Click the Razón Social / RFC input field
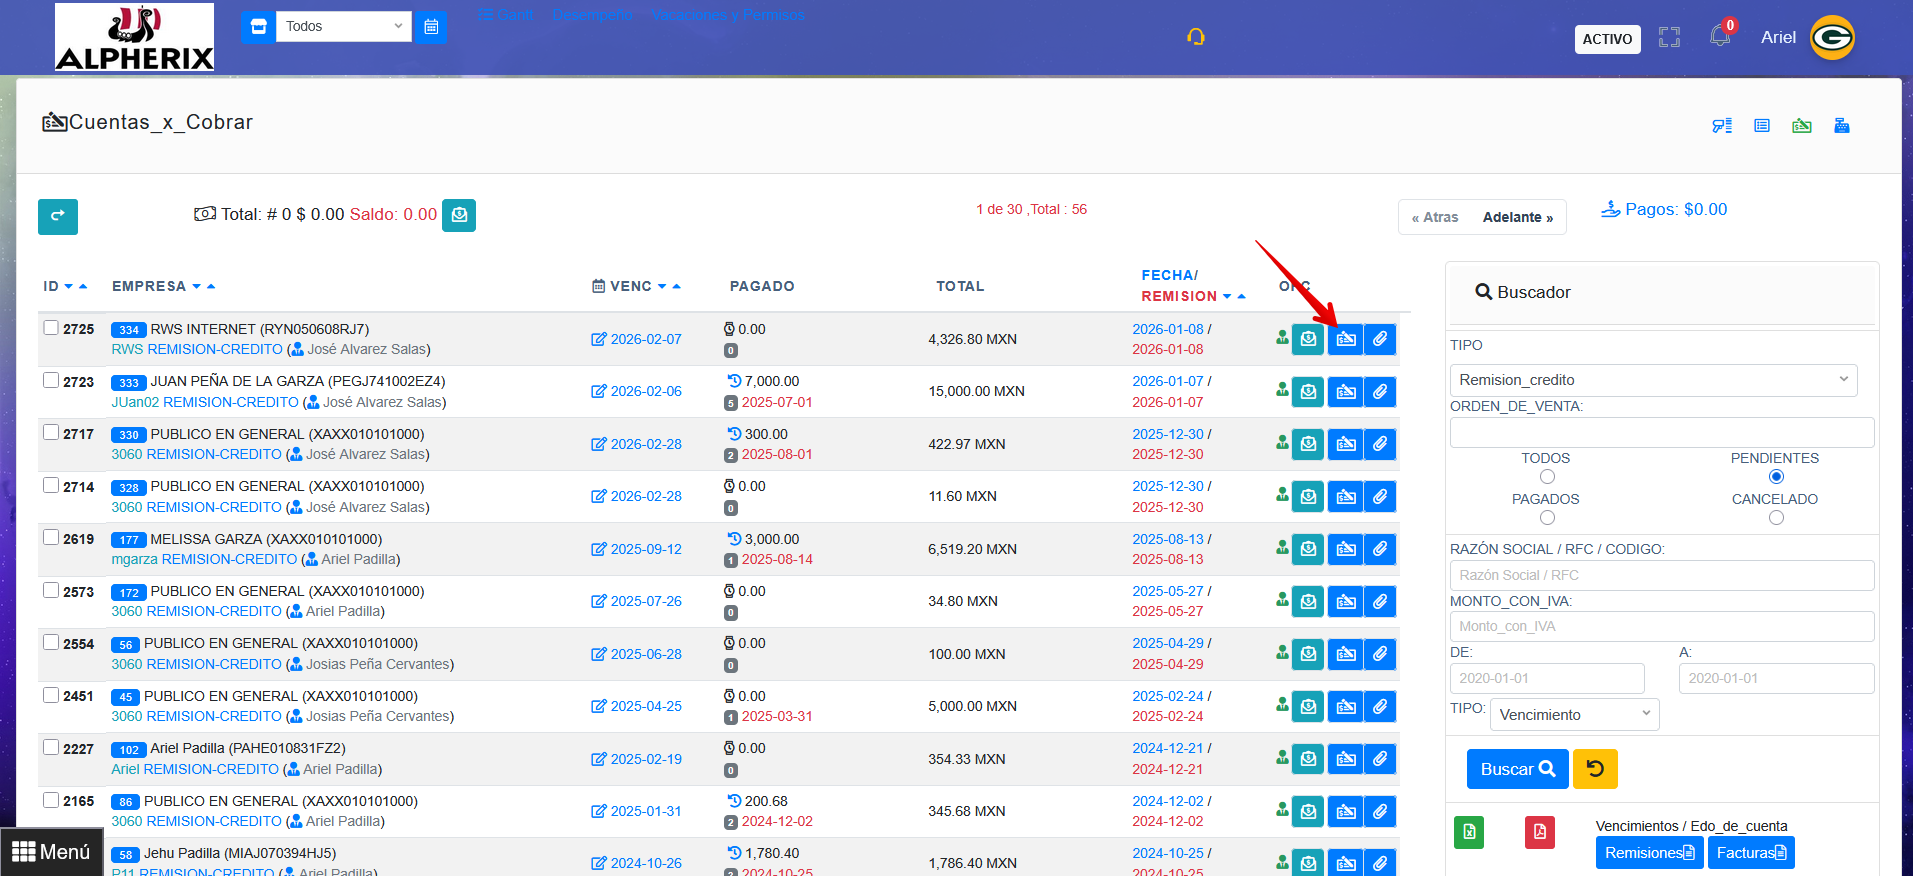Image resolution: width=1913 pixels, height=876 pixels. click(x=1661, y=575)
